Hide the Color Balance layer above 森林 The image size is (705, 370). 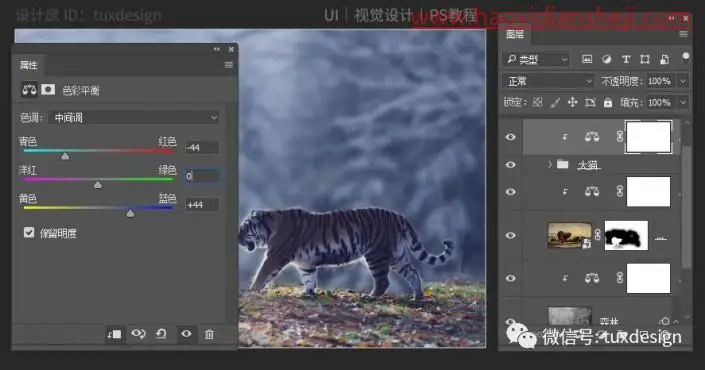(x=510, y=278)
